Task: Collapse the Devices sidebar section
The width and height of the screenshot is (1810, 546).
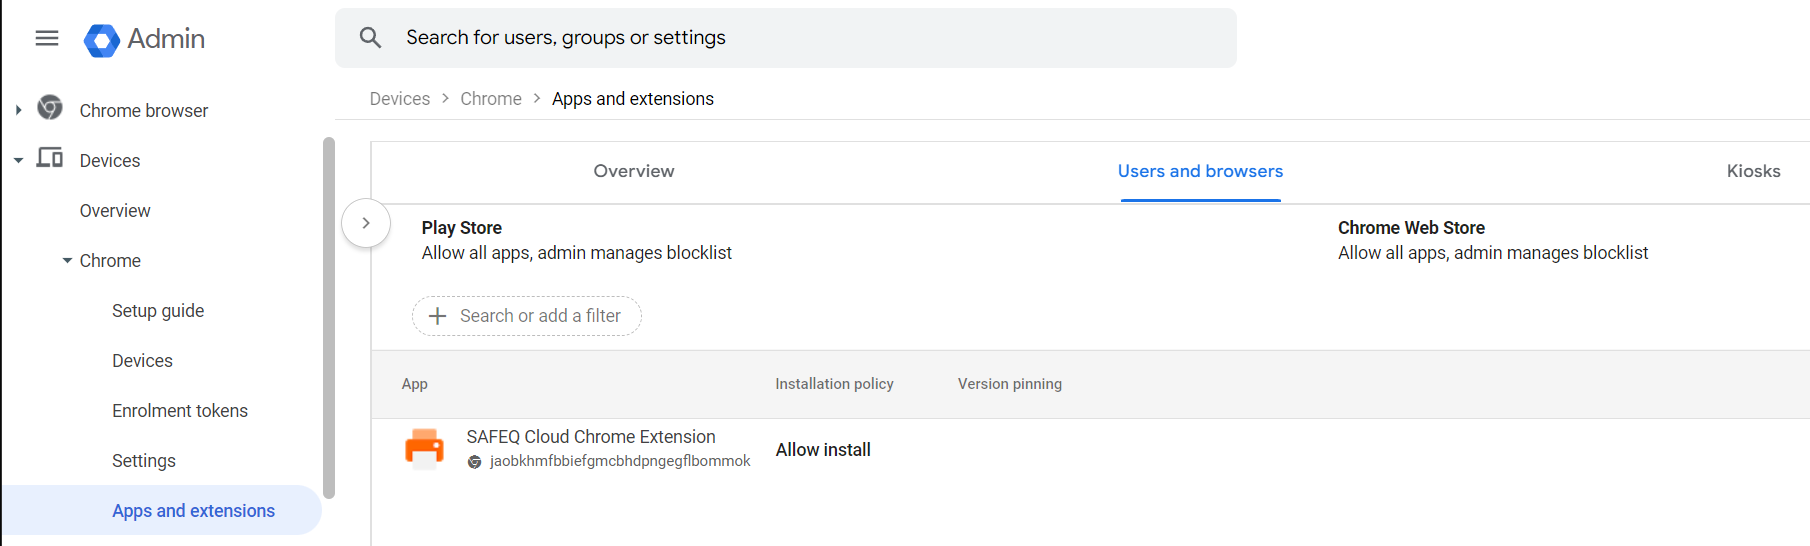Action: click(18, 160)
